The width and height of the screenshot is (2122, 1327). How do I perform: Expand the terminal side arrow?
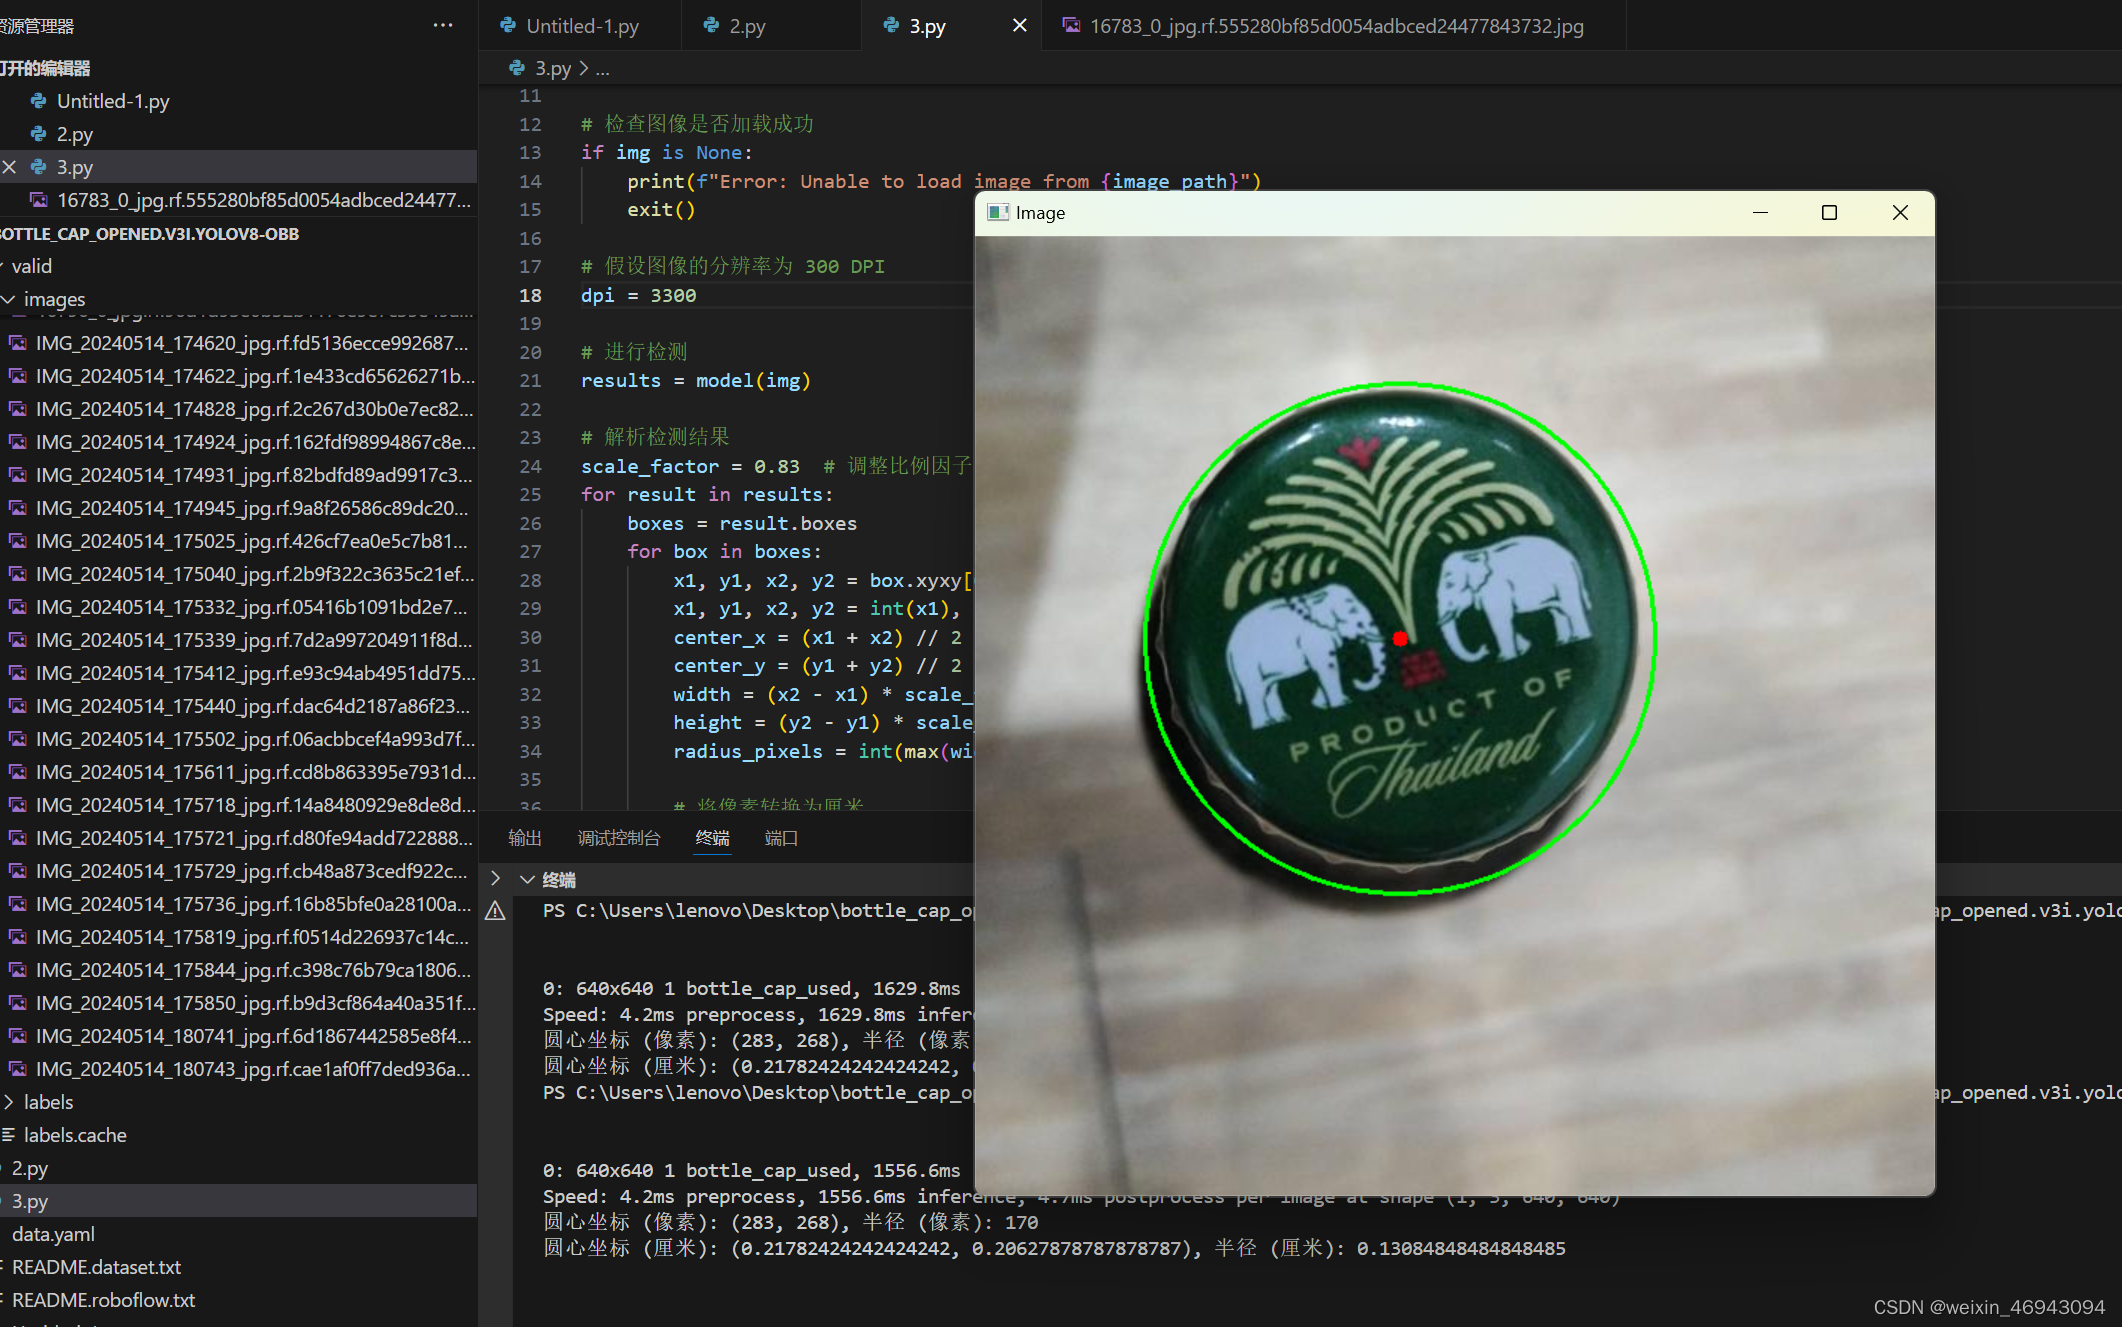[x=495, y=879]
